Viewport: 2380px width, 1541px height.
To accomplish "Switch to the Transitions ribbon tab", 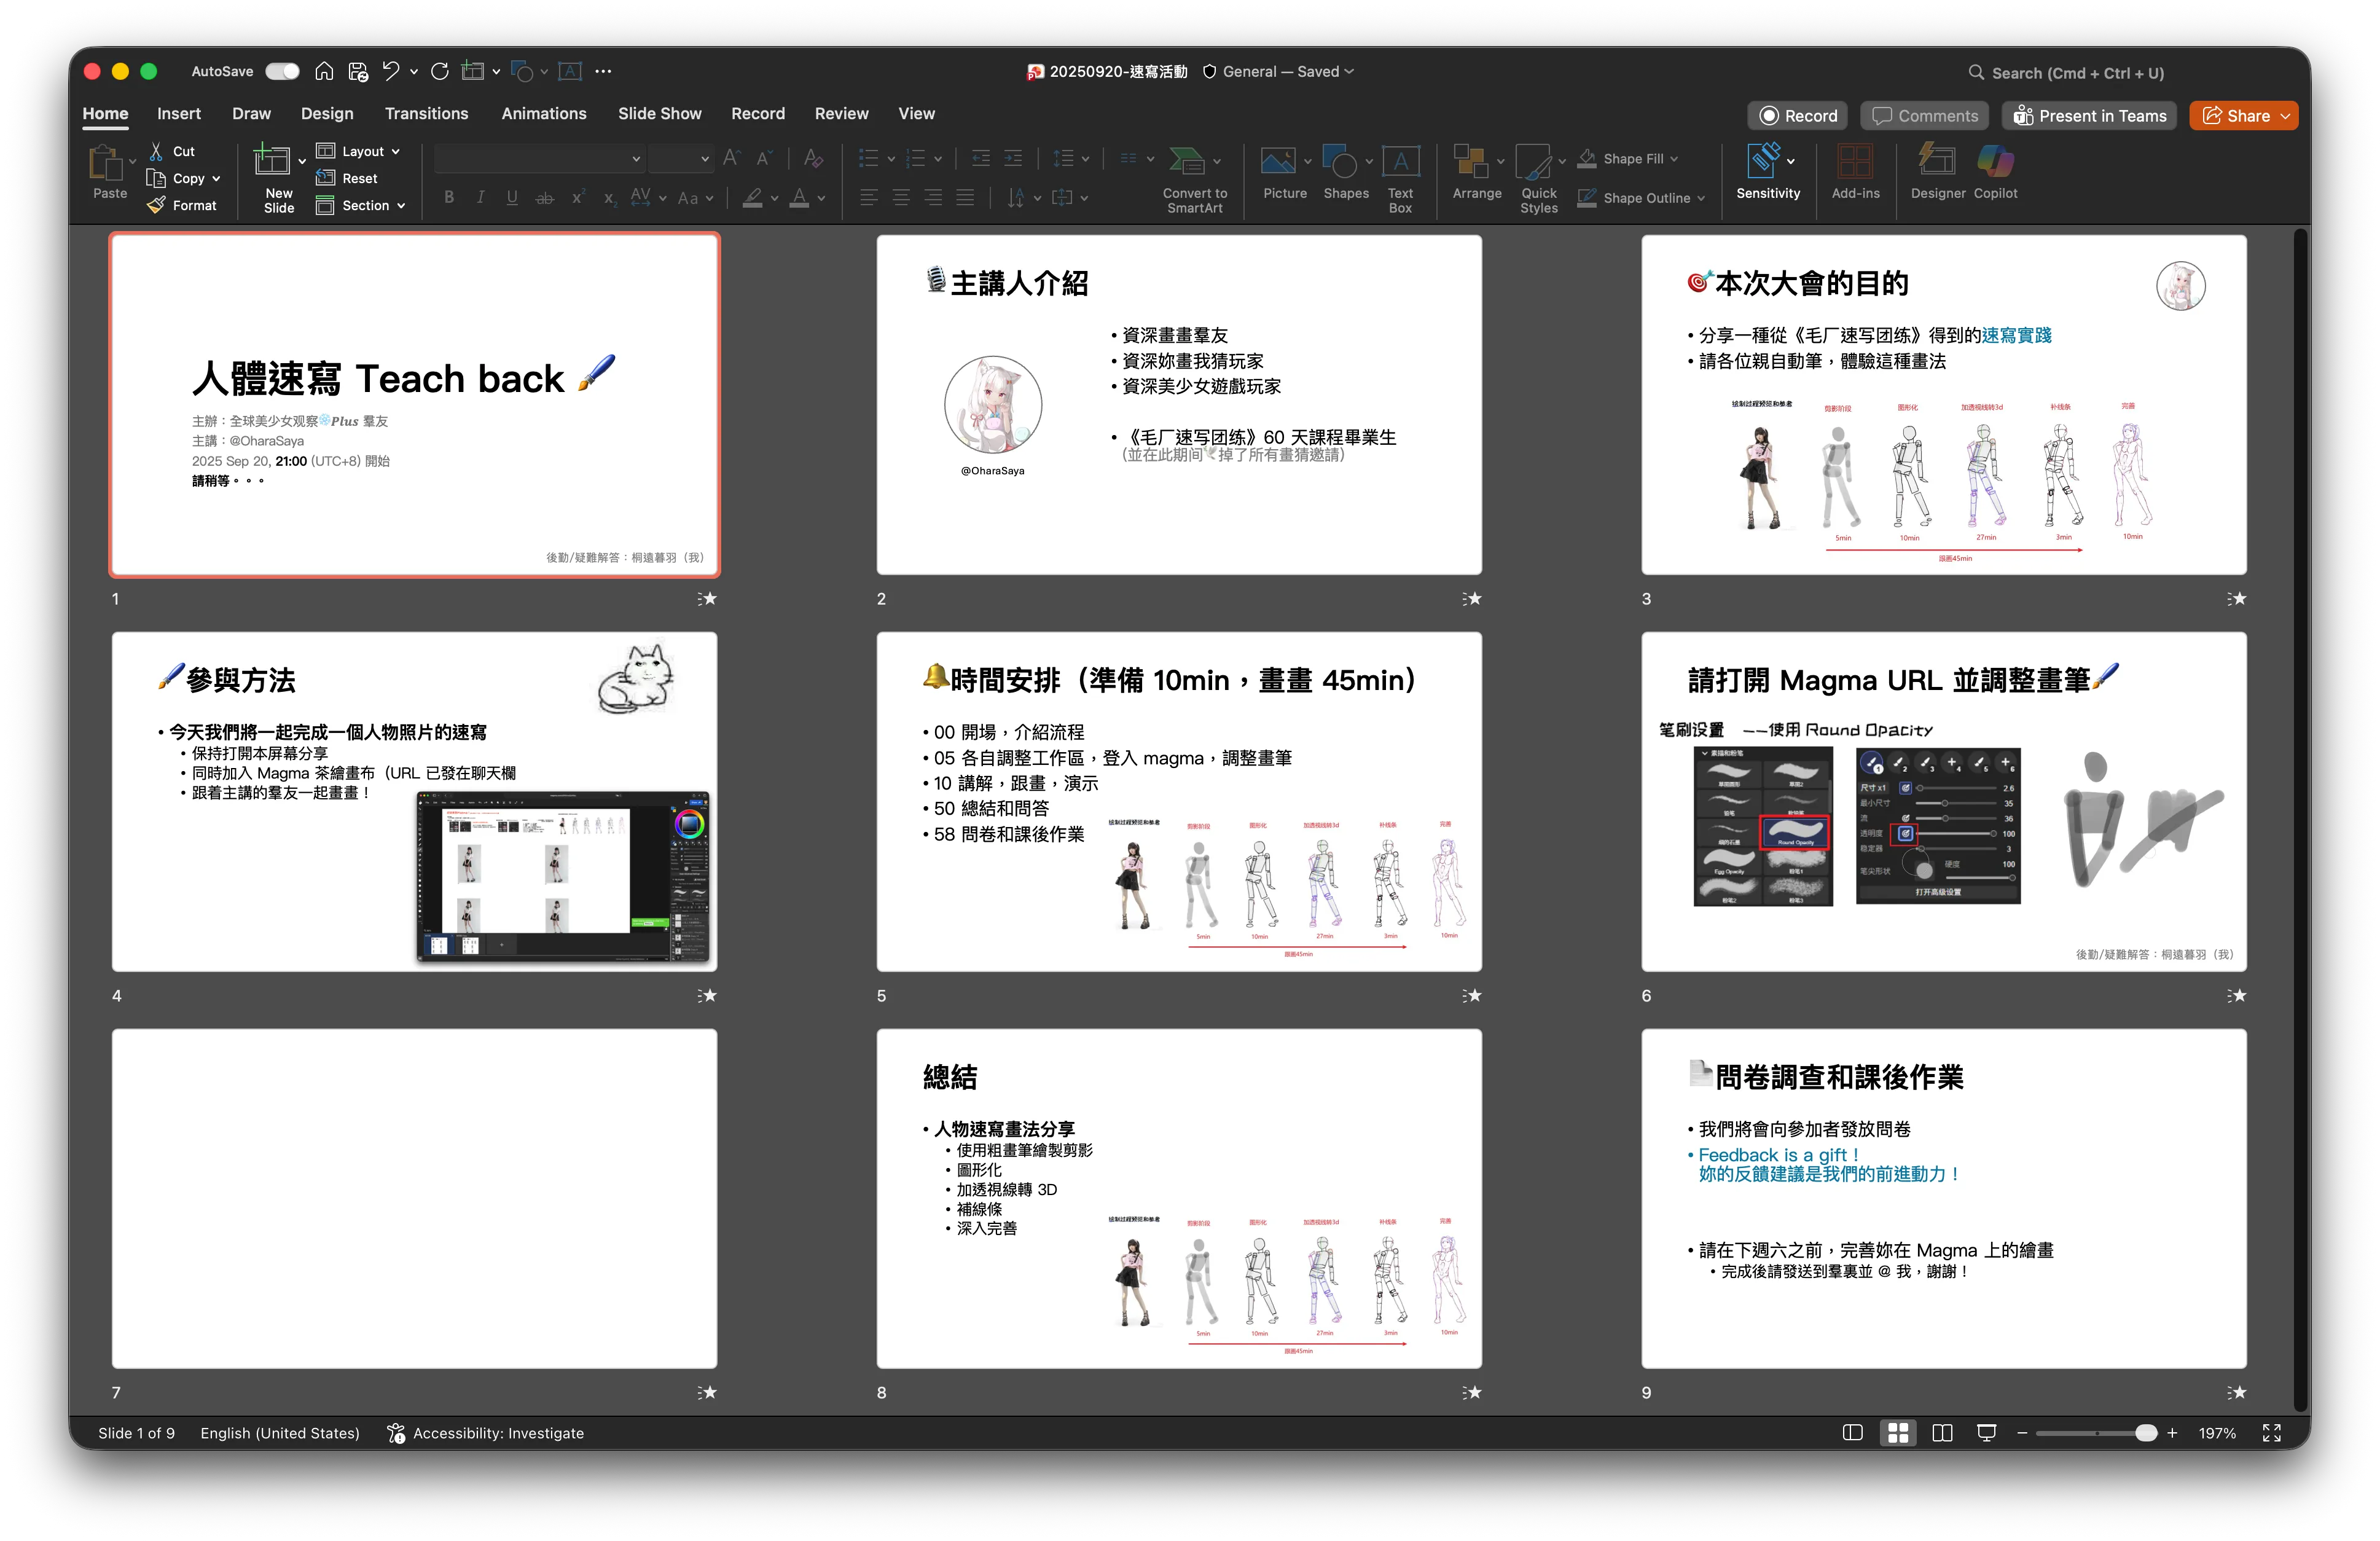I will coord(426,113).
